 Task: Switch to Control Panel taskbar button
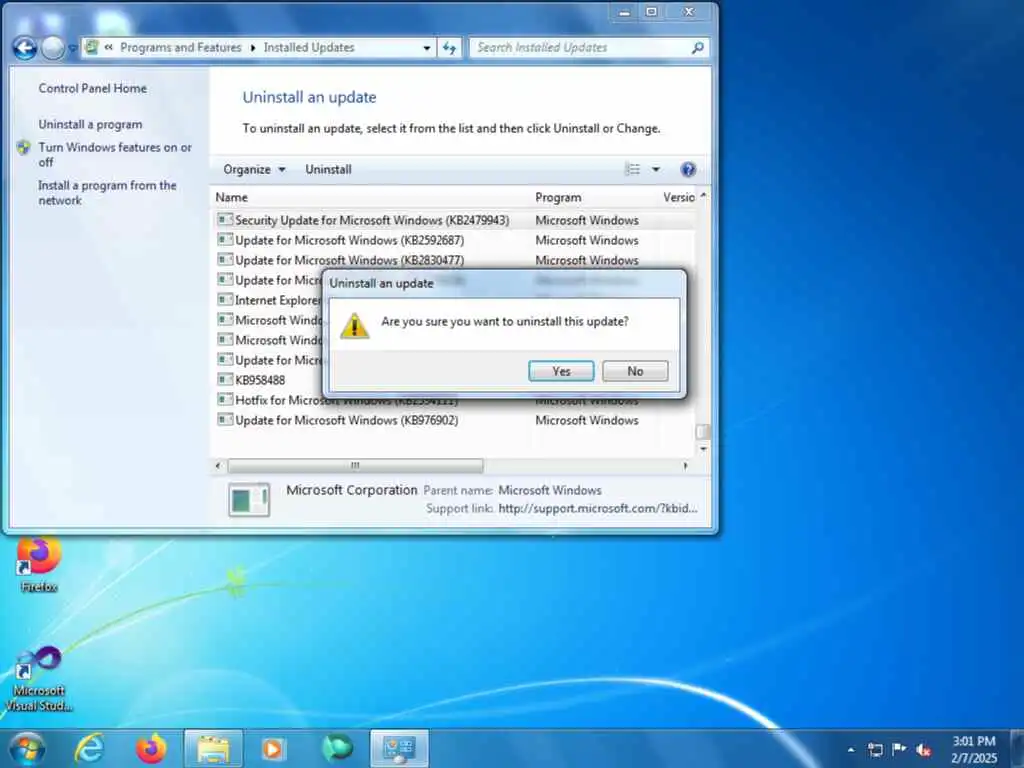point(399,748)
